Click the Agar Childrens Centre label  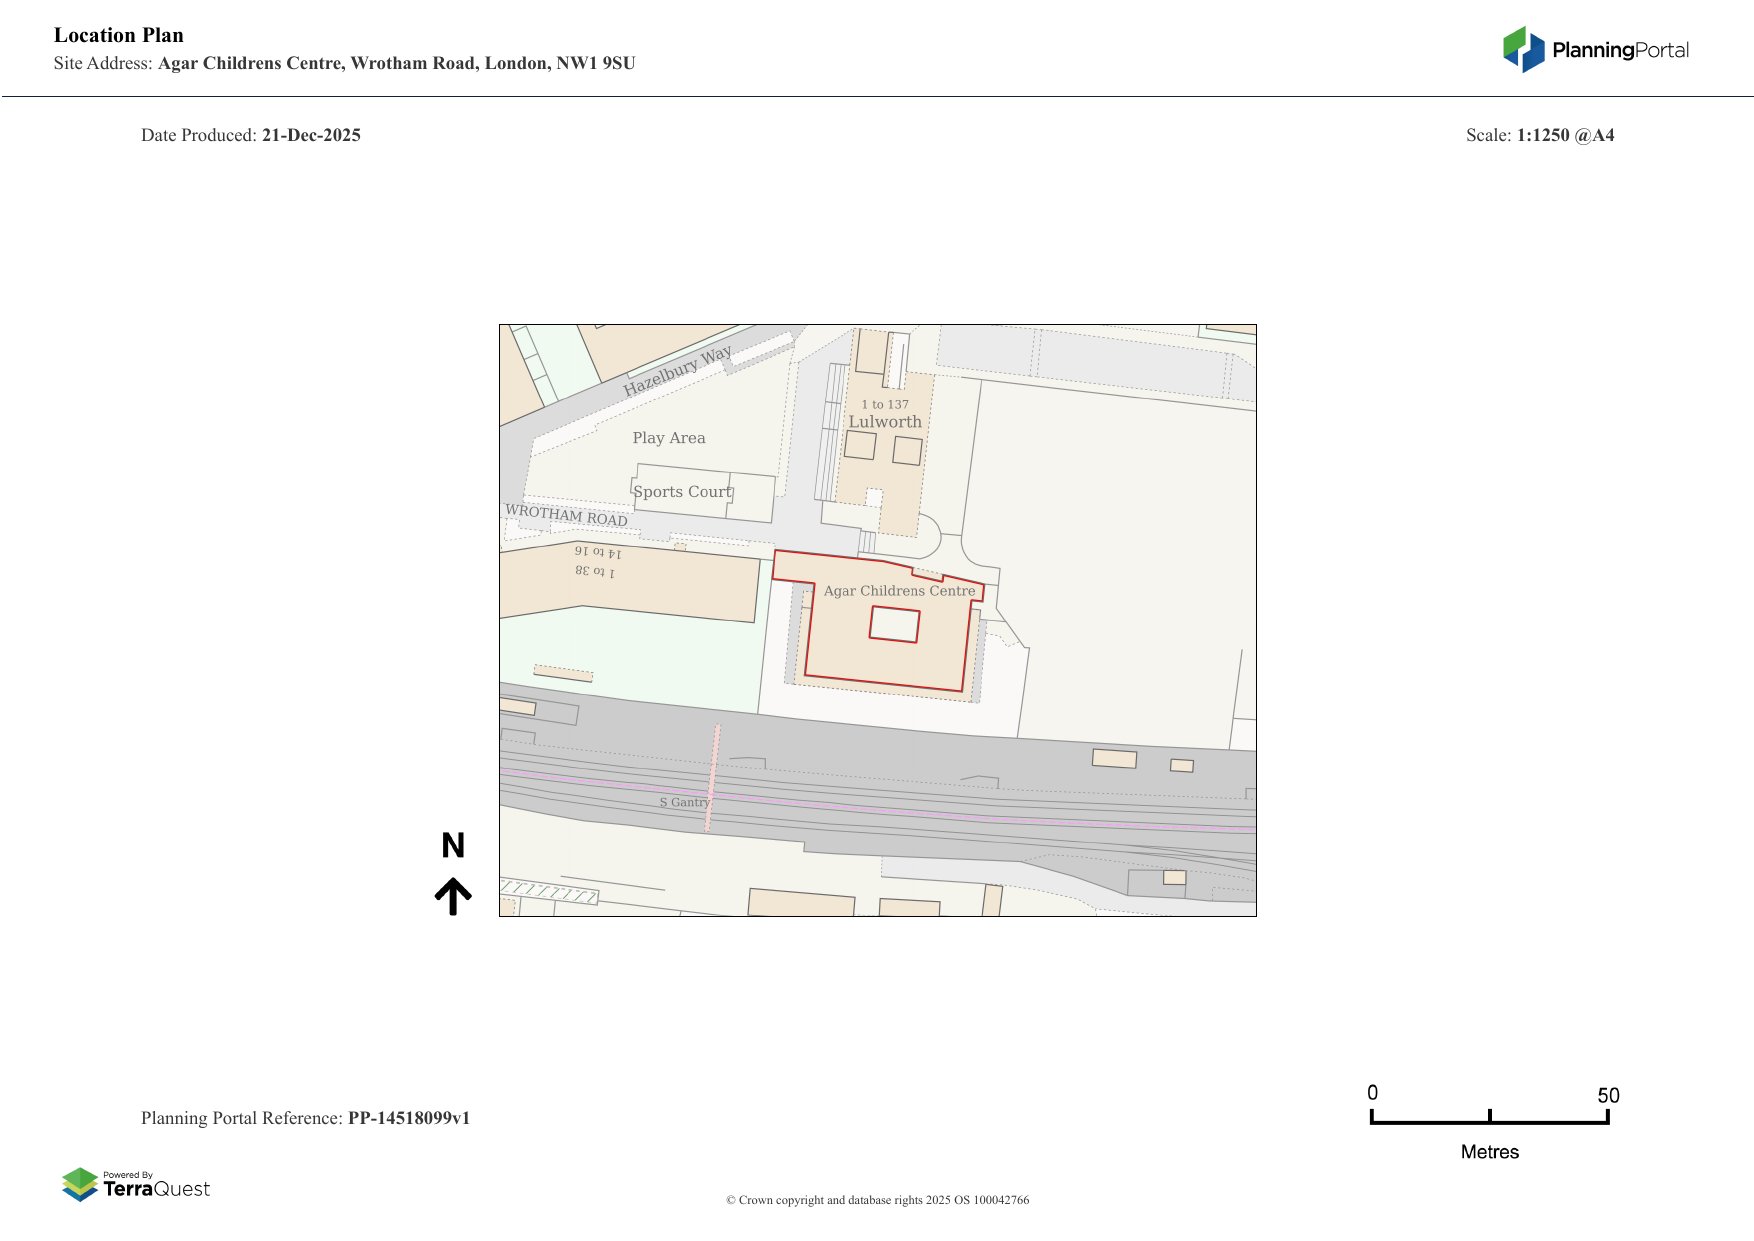click(898, 590)
